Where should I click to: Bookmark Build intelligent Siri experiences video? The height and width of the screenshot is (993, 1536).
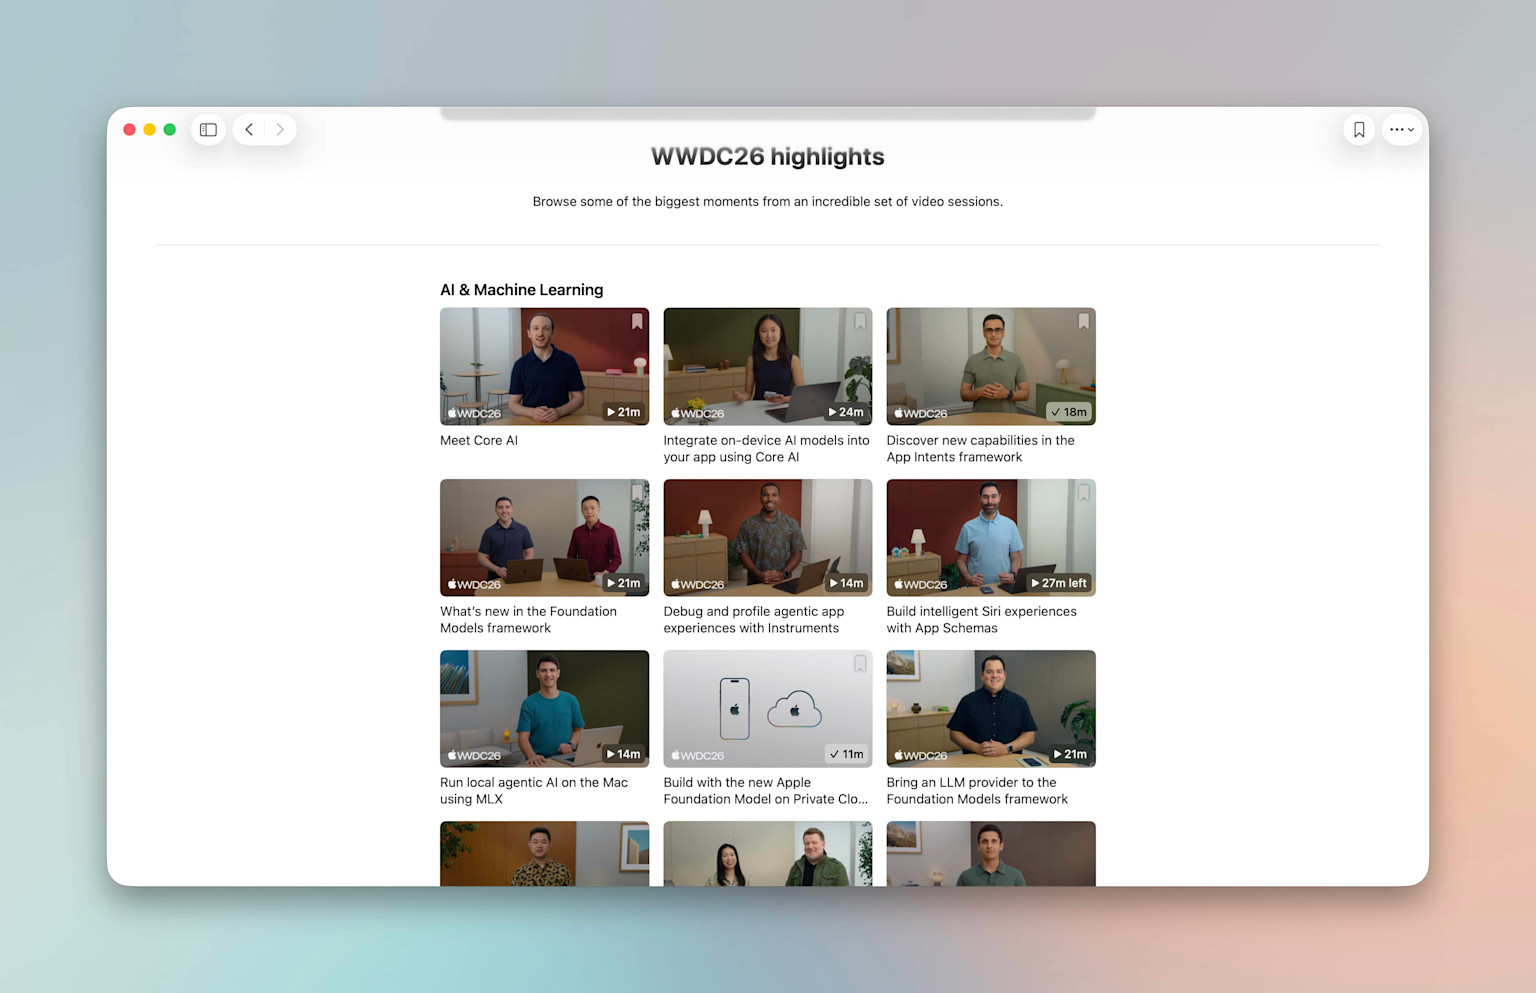coord(1083,492)
